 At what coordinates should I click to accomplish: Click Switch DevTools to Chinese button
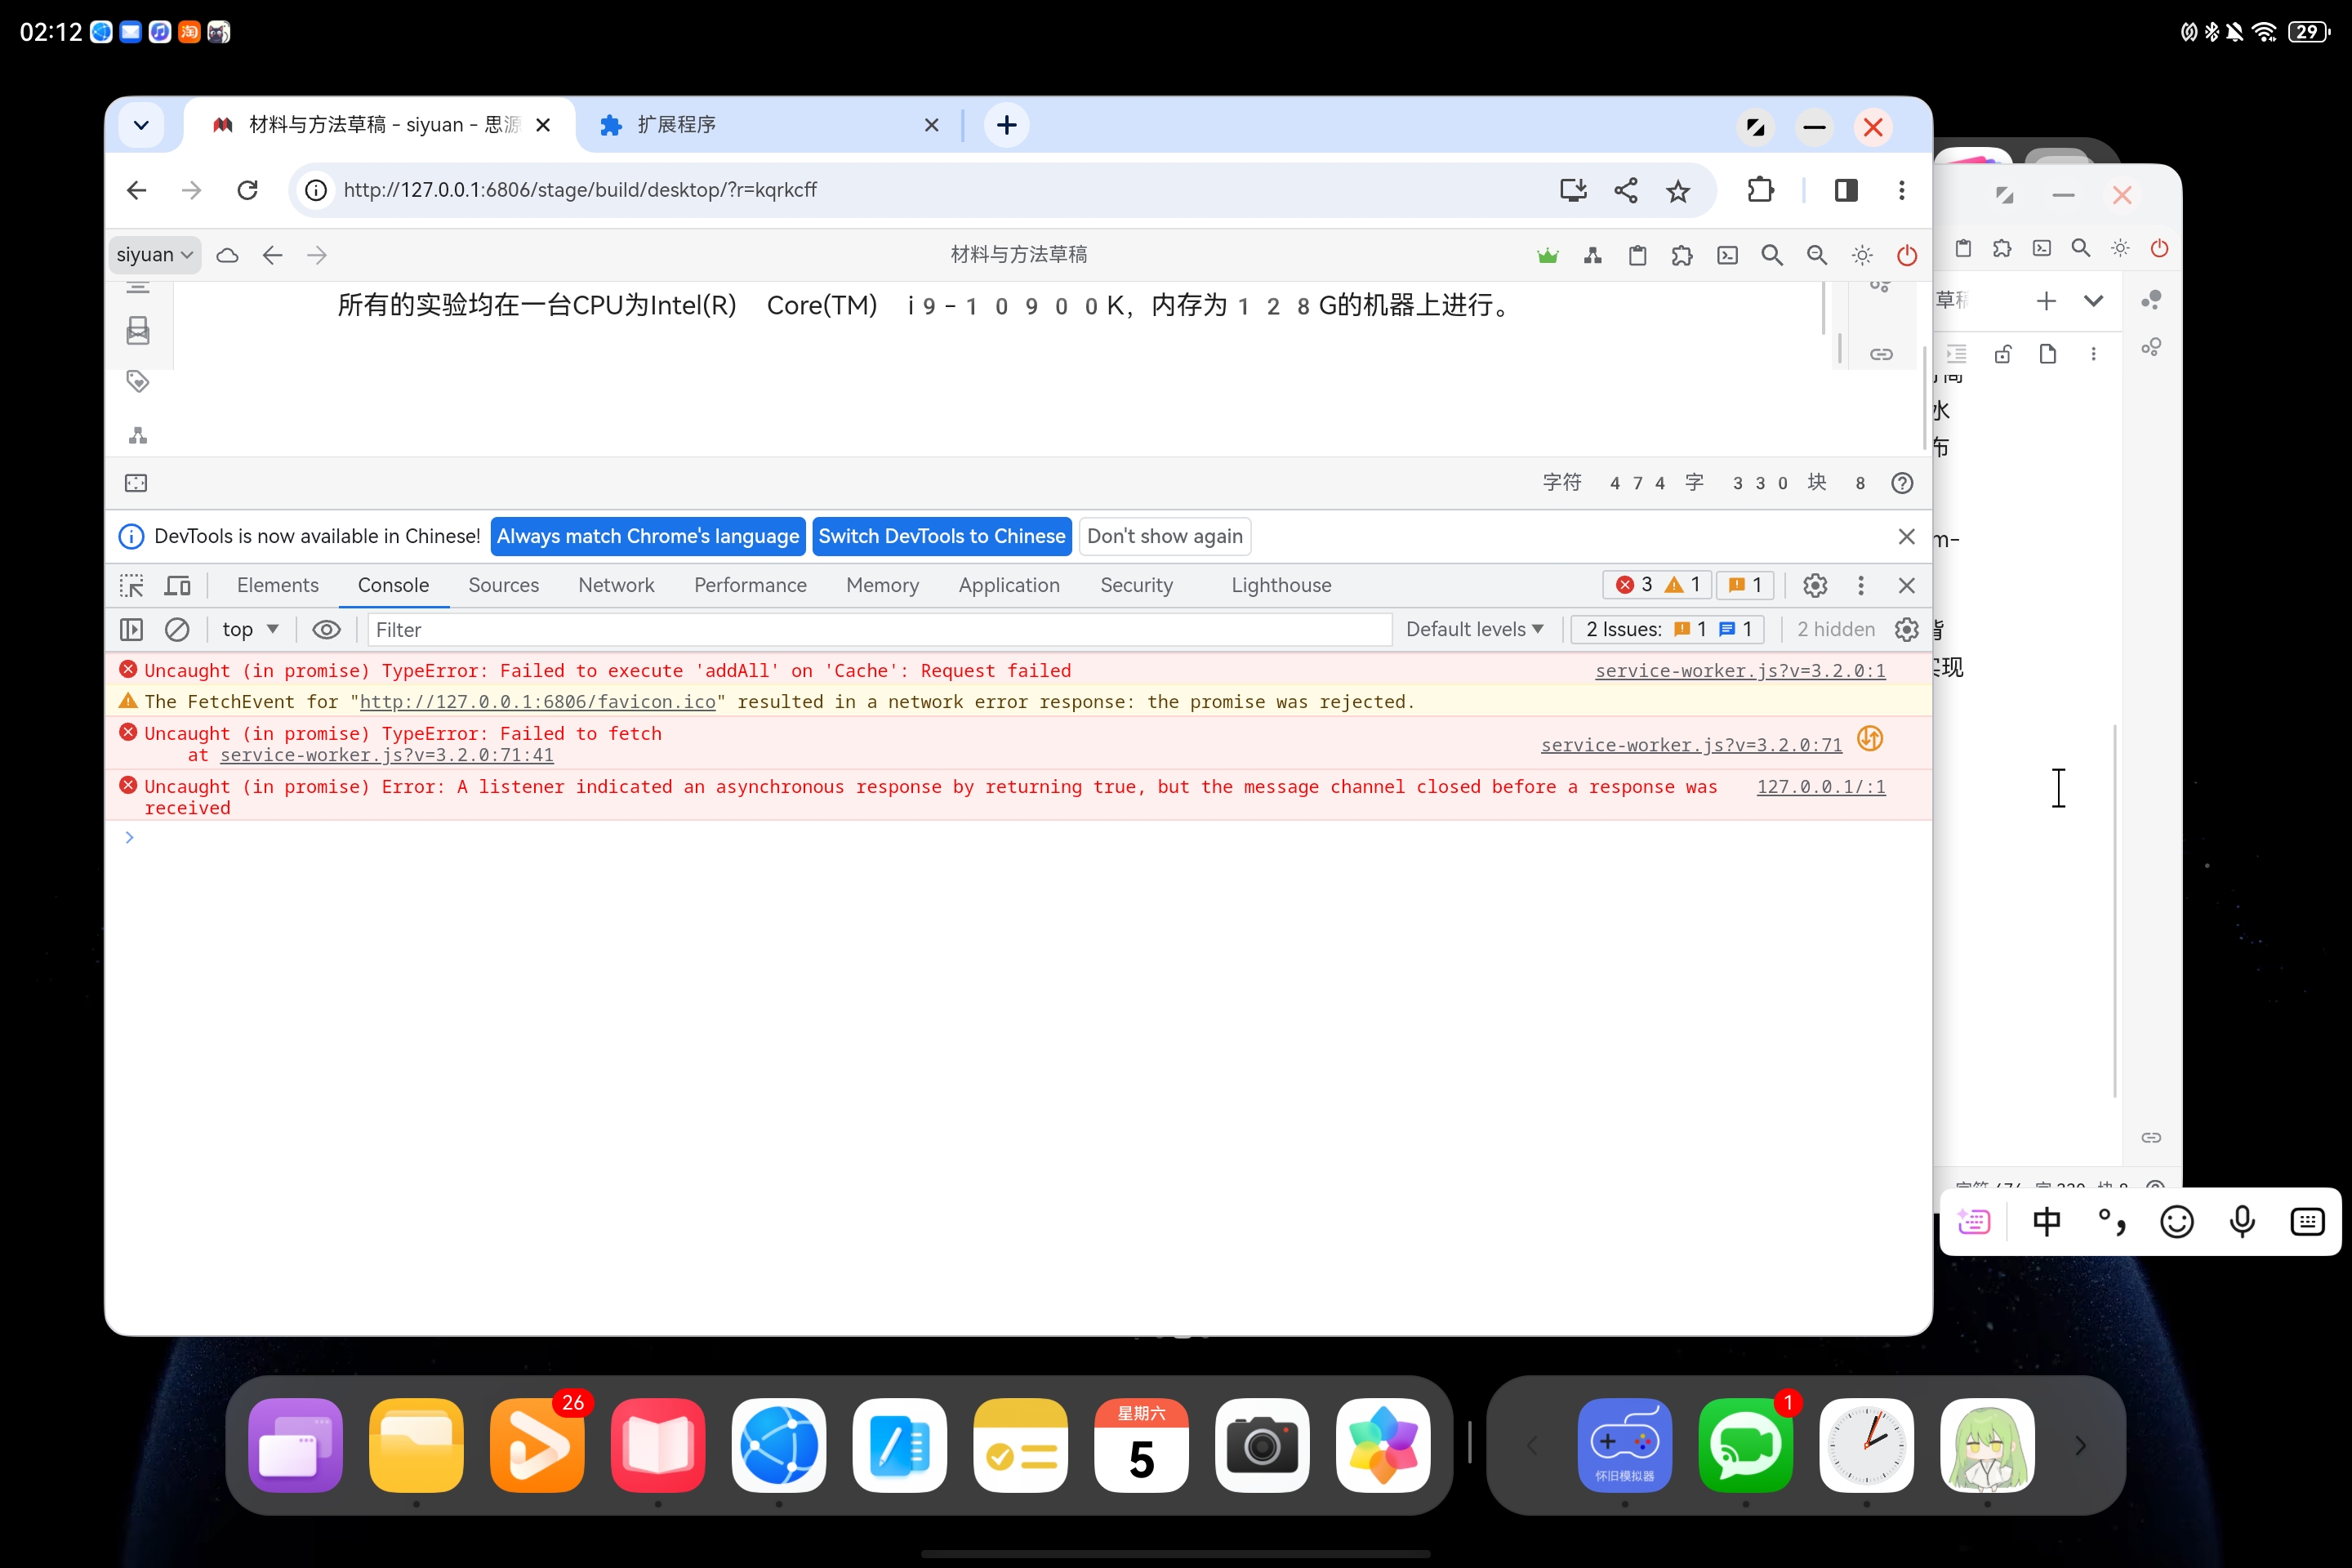click(941, 536)
